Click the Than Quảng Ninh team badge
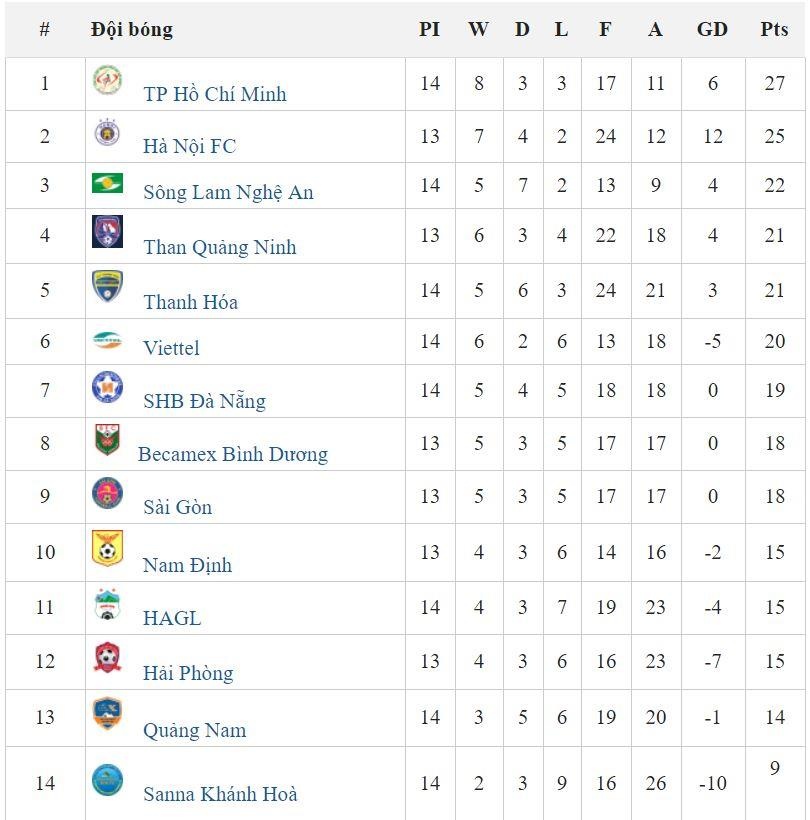The width and height of the screenshot is (810, 820). [x=107, y=232]
